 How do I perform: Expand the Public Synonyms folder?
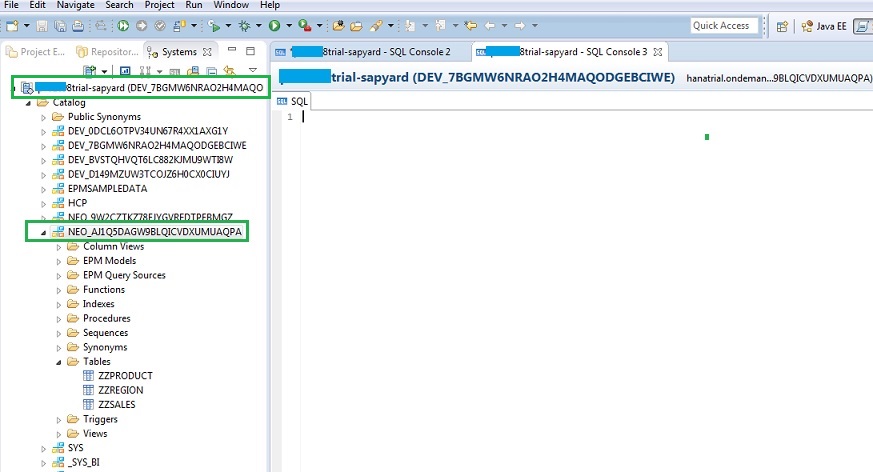click(43, 117)
